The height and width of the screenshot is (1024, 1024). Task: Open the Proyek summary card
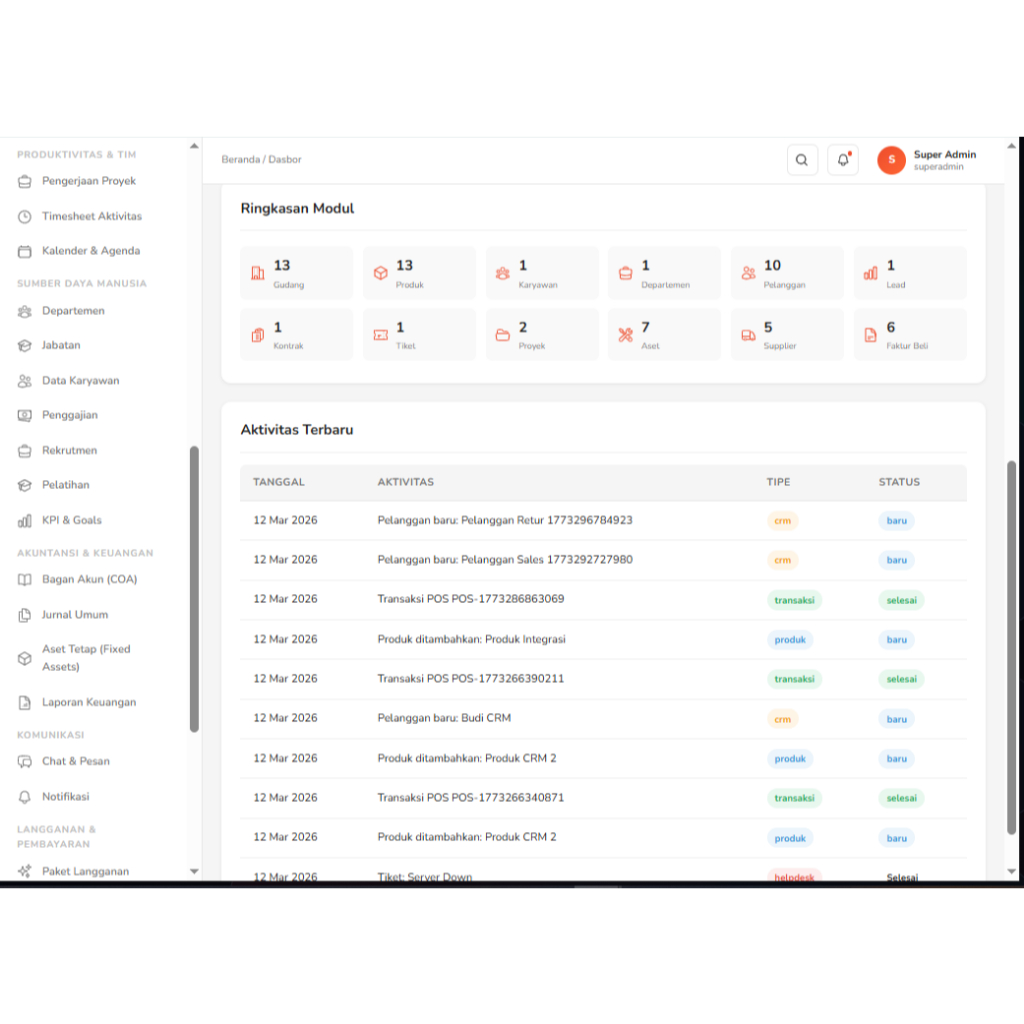tap(542, 334)
